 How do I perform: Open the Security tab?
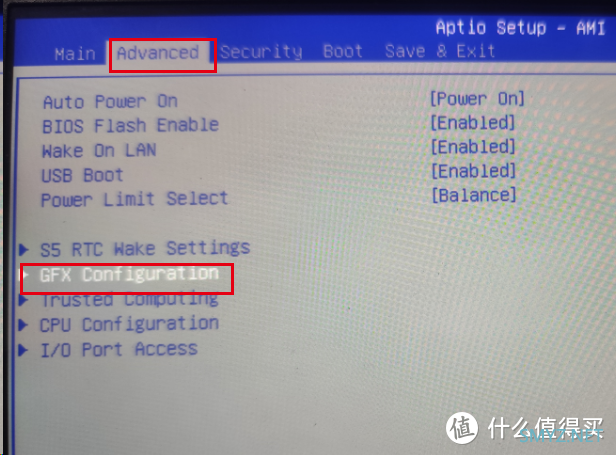261,52
